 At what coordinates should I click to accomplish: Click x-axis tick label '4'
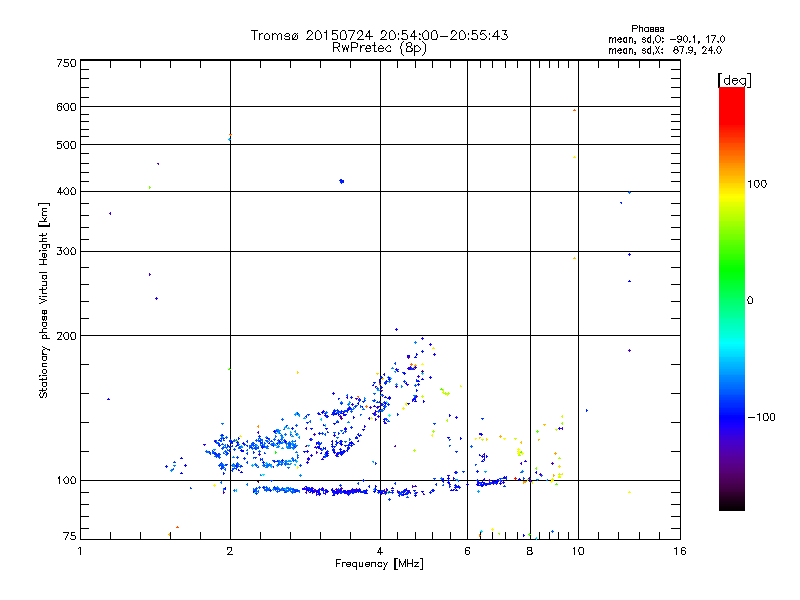[380, 551]
